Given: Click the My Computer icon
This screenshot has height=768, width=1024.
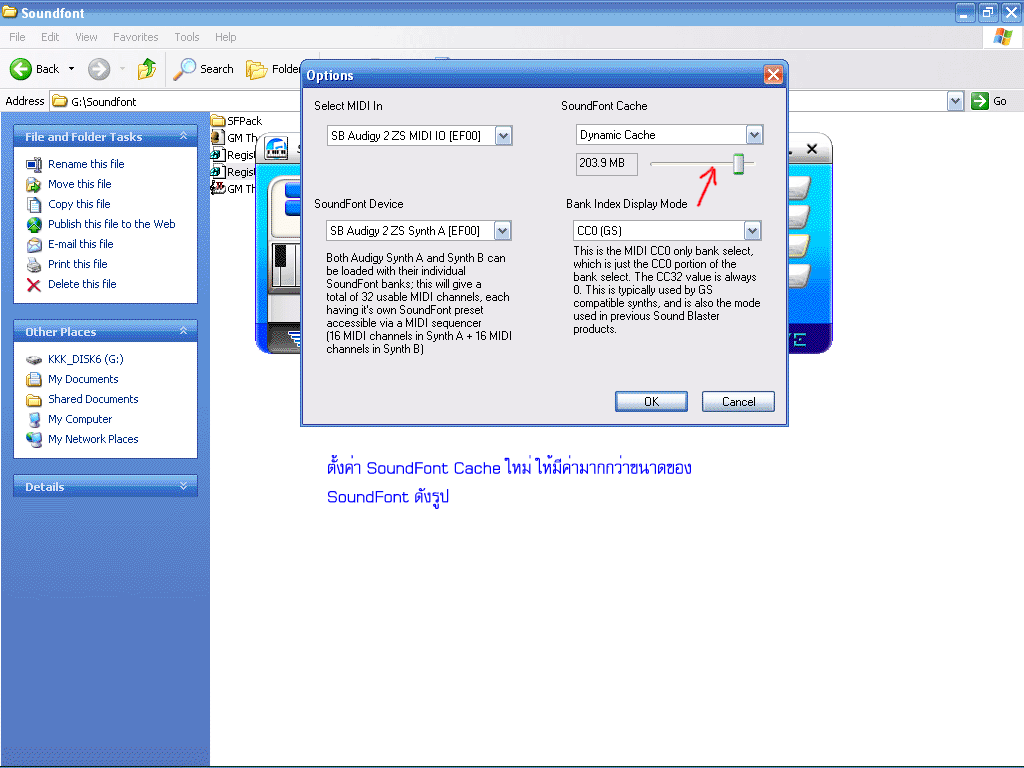Looking at the screenshot, I should point(34,420).
